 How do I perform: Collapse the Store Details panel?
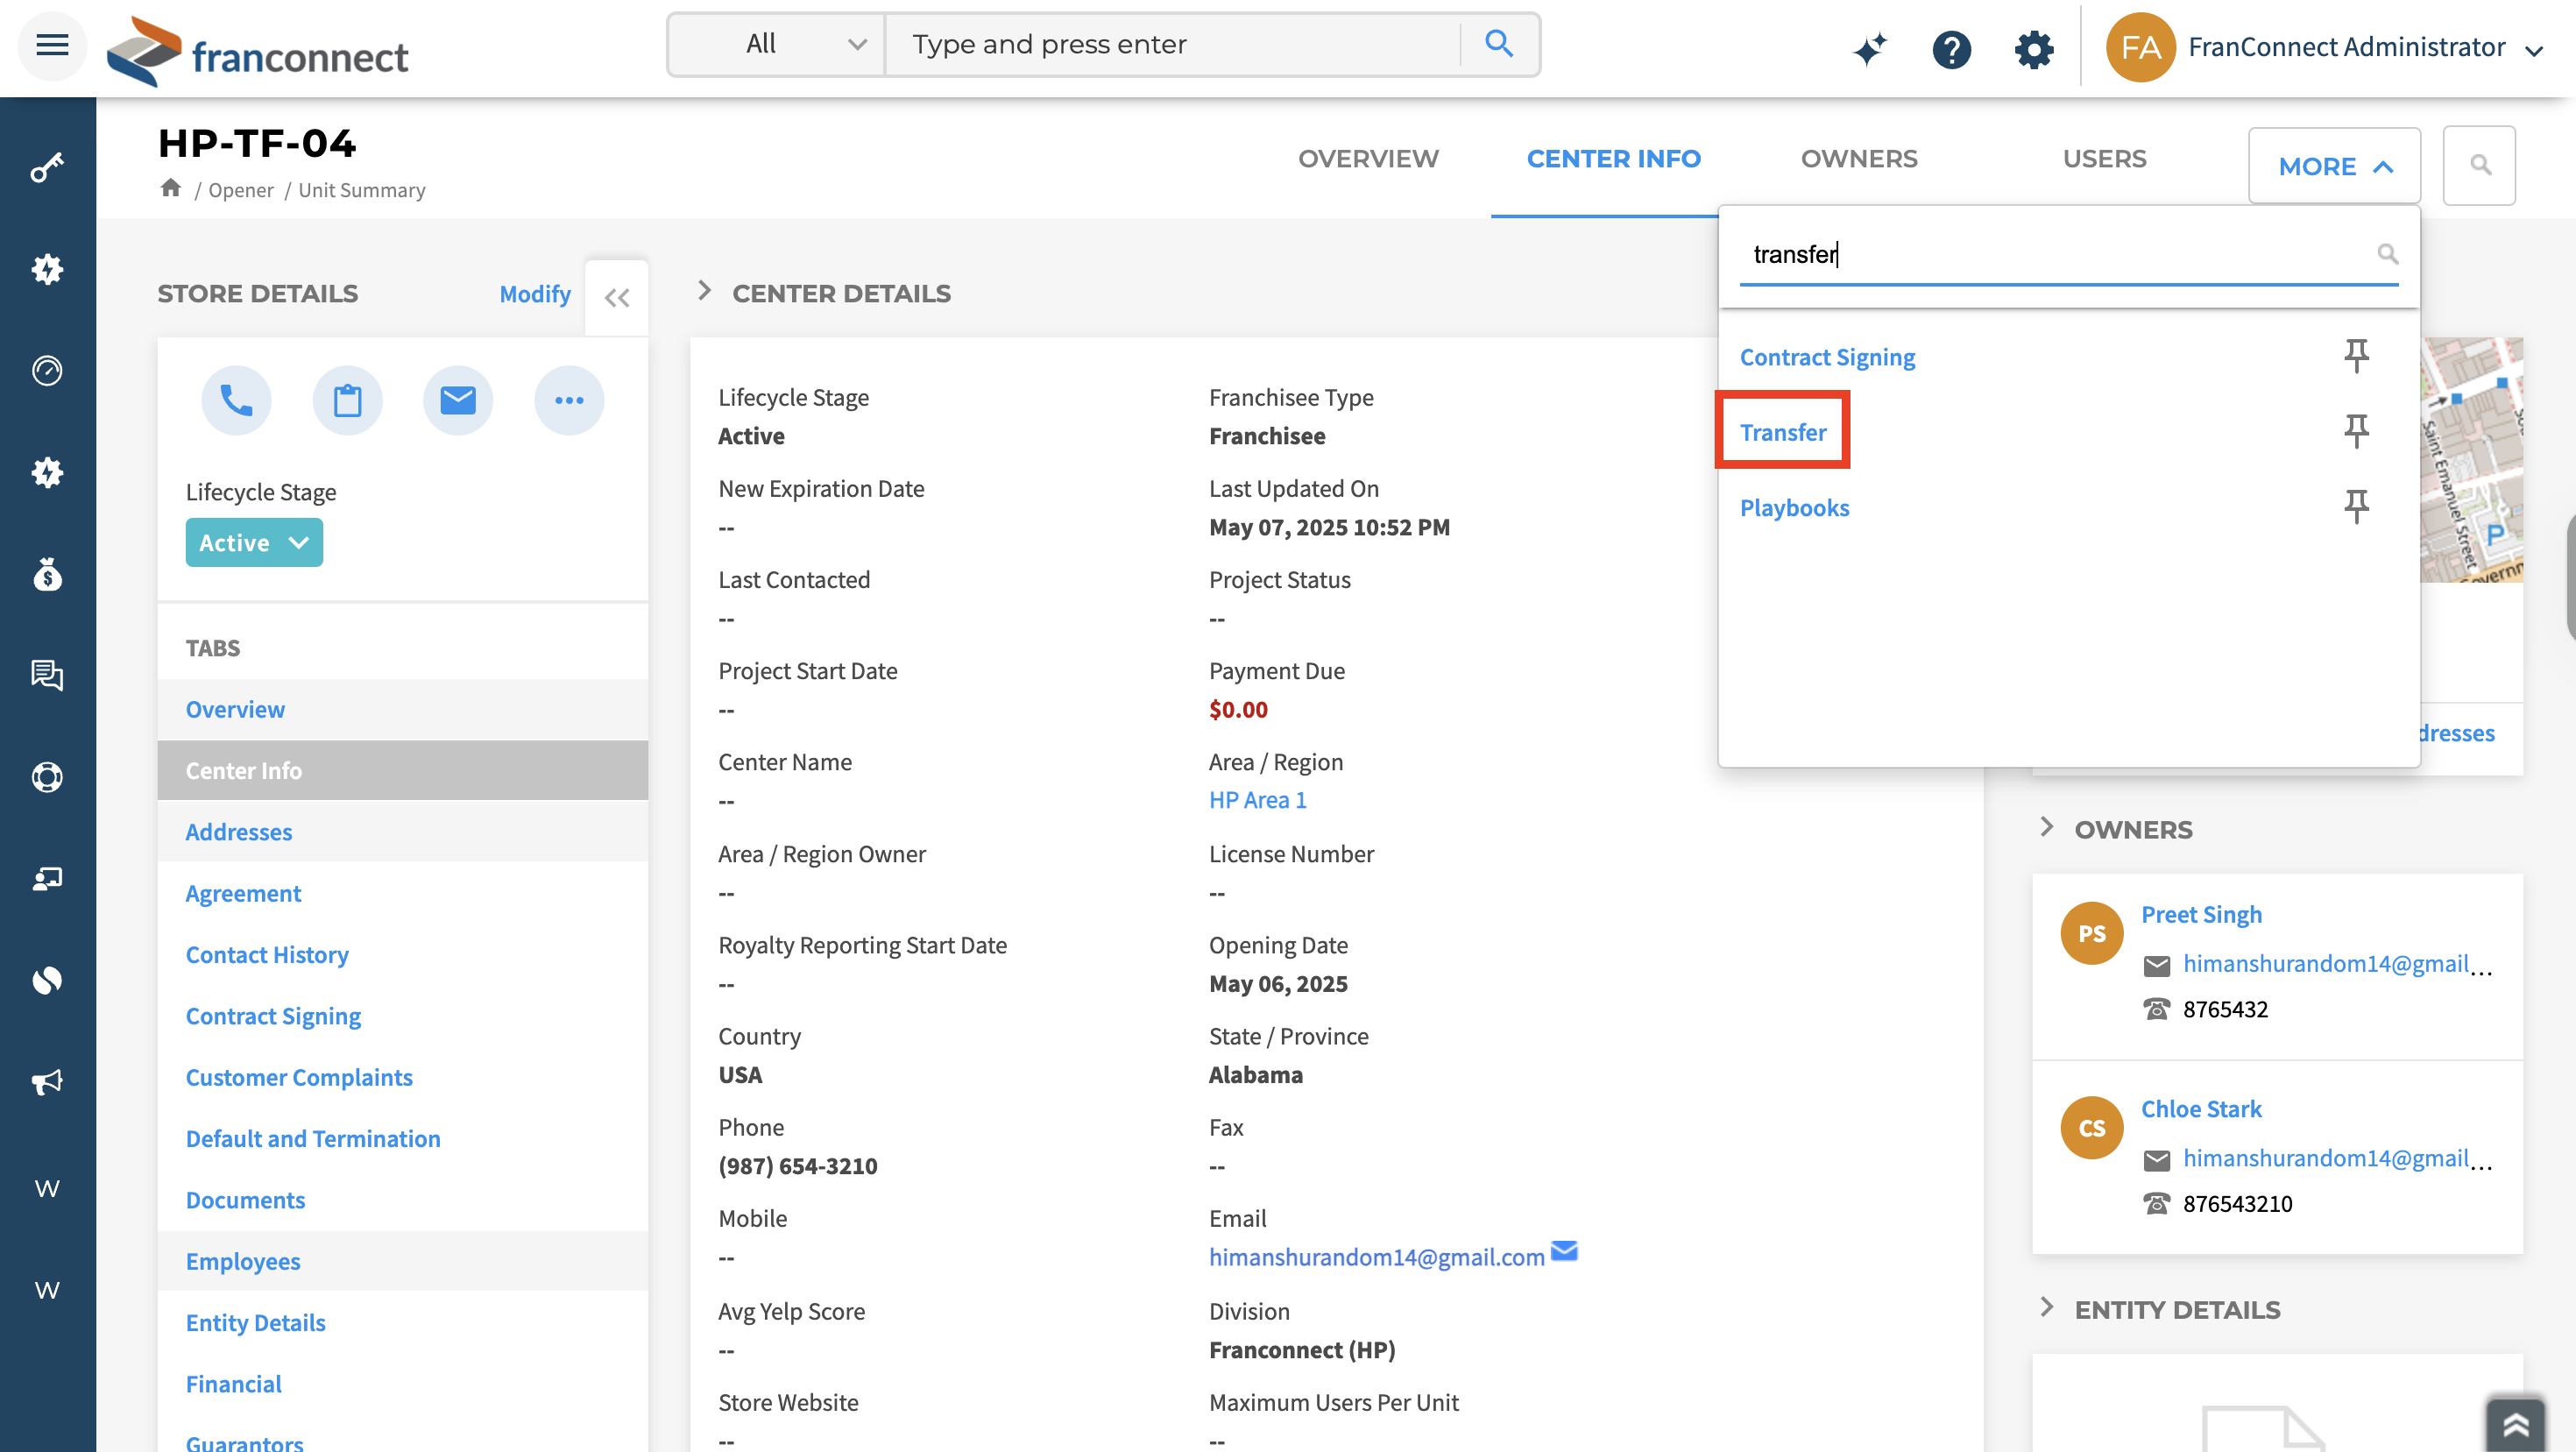(x=617, y=297)
